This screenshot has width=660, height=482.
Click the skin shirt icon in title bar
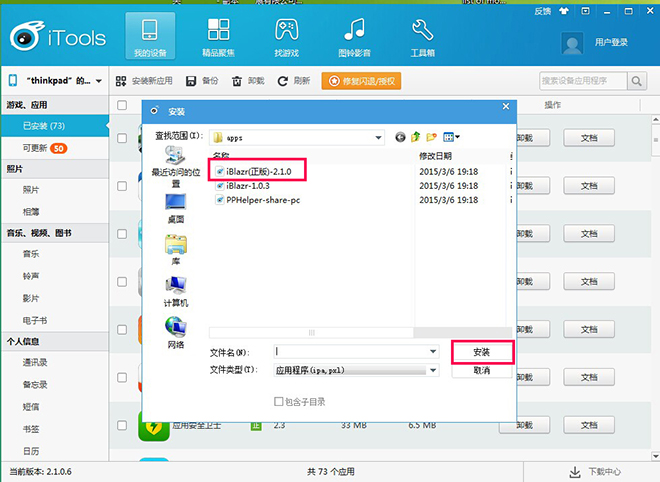click(x=564, y=11)
